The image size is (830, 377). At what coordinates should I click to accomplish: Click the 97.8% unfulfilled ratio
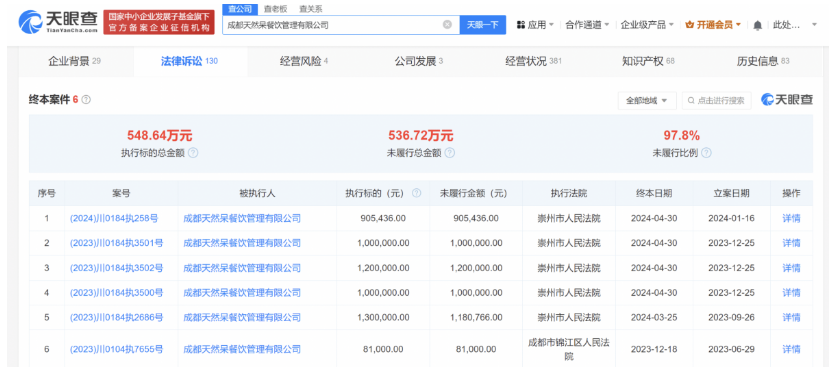682,135
